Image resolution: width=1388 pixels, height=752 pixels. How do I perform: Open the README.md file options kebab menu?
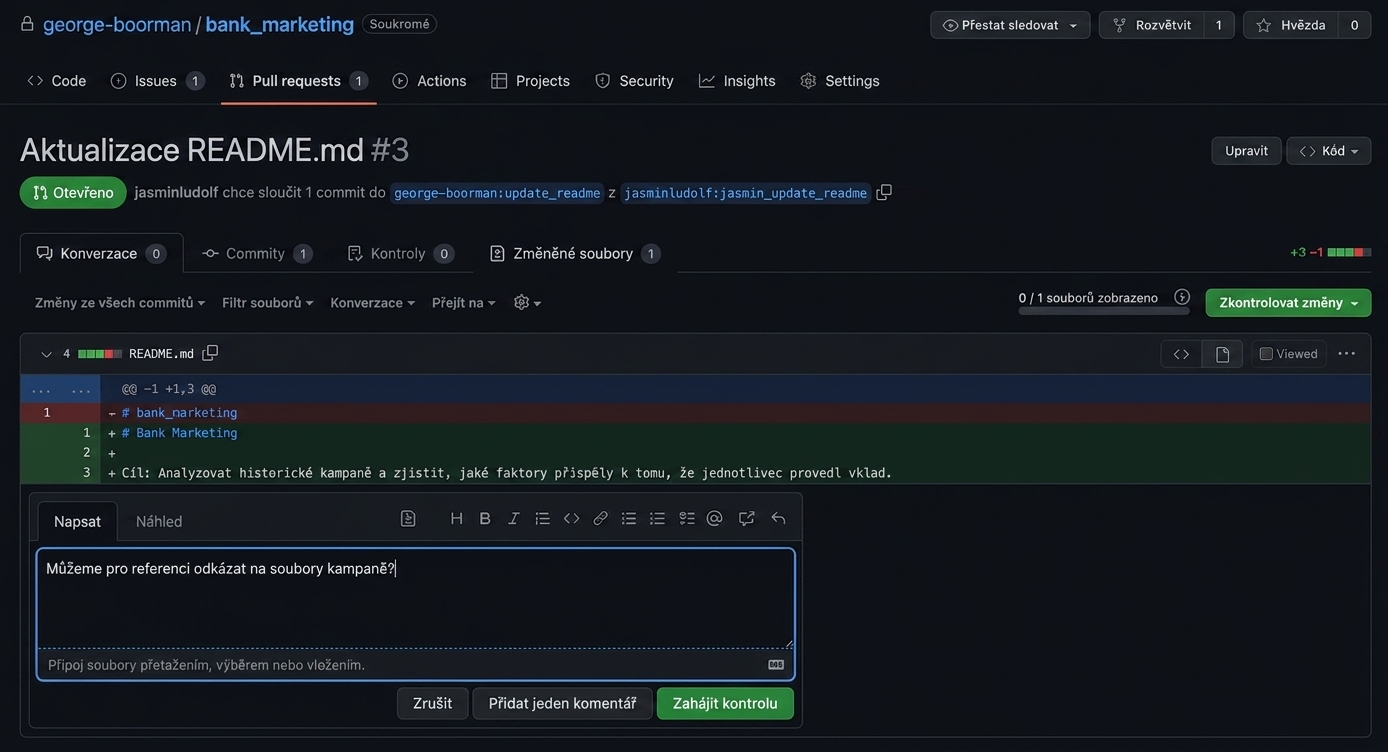point(1347,353)
